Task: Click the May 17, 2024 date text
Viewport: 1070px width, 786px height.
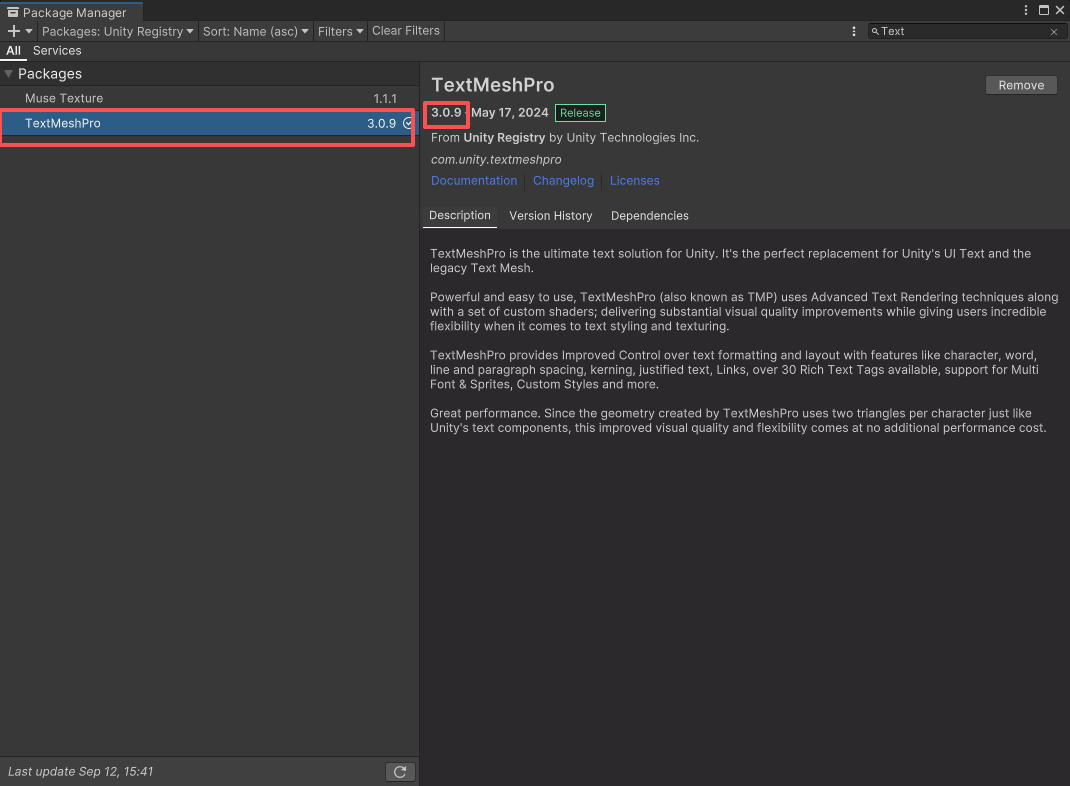Action: tap(510, 113)
